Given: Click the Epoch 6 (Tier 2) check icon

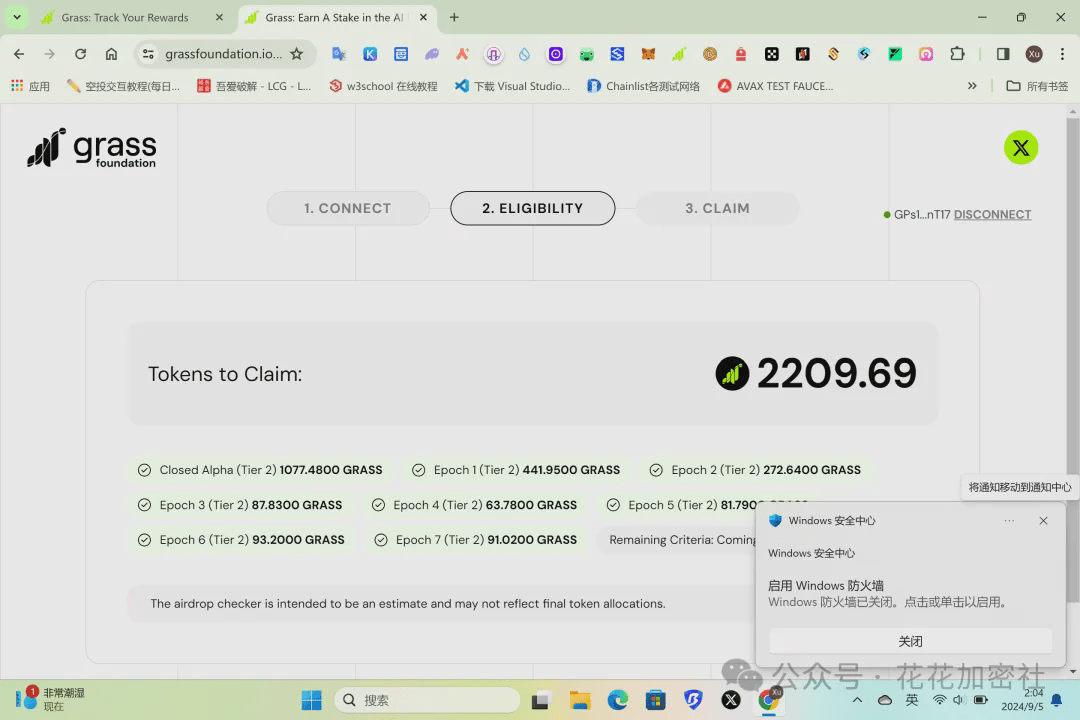Looking at the screenshot, I should coord(144,540).
